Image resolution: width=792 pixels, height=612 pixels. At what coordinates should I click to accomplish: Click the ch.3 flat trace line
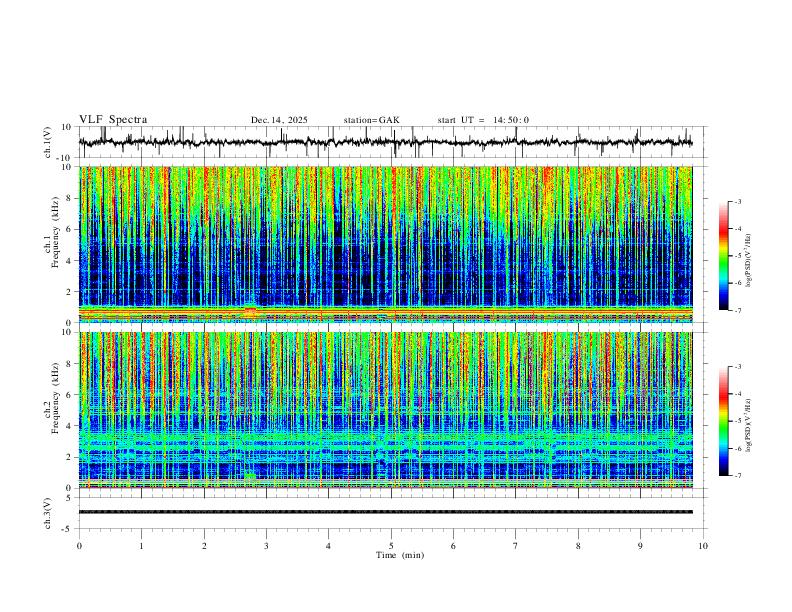pyautogui.click(x=385, y=512)
